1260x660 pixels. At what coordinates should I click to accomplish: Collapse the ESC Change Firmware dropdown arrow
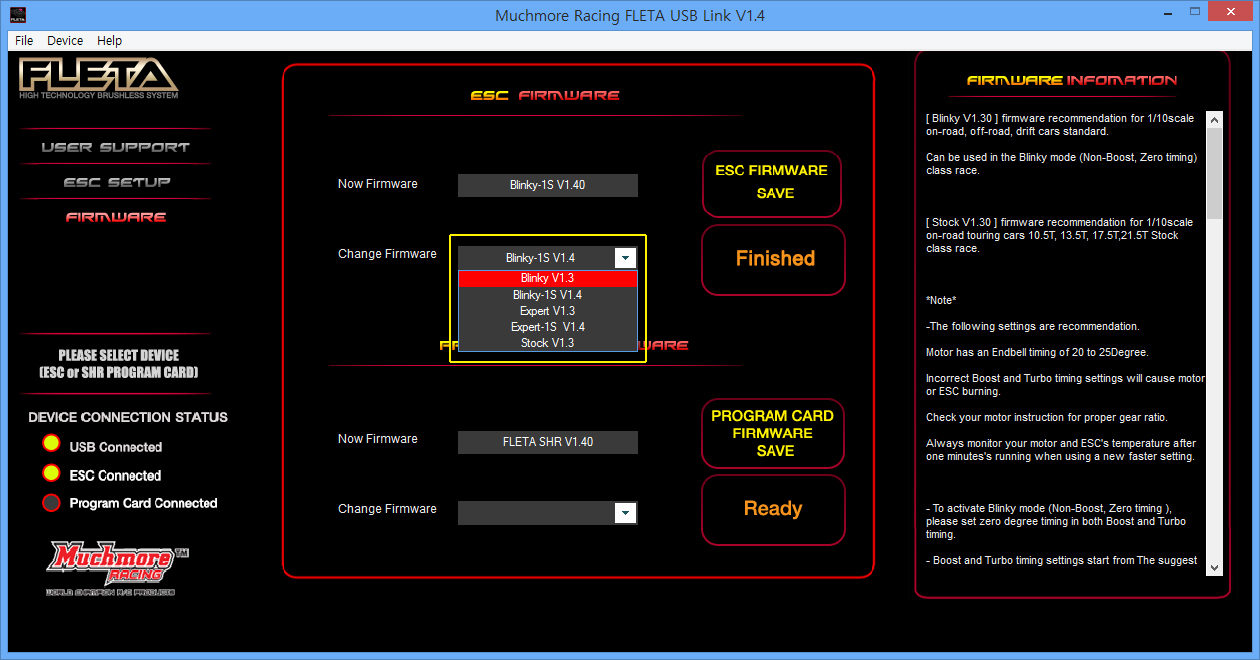click(x=625, y=258)
